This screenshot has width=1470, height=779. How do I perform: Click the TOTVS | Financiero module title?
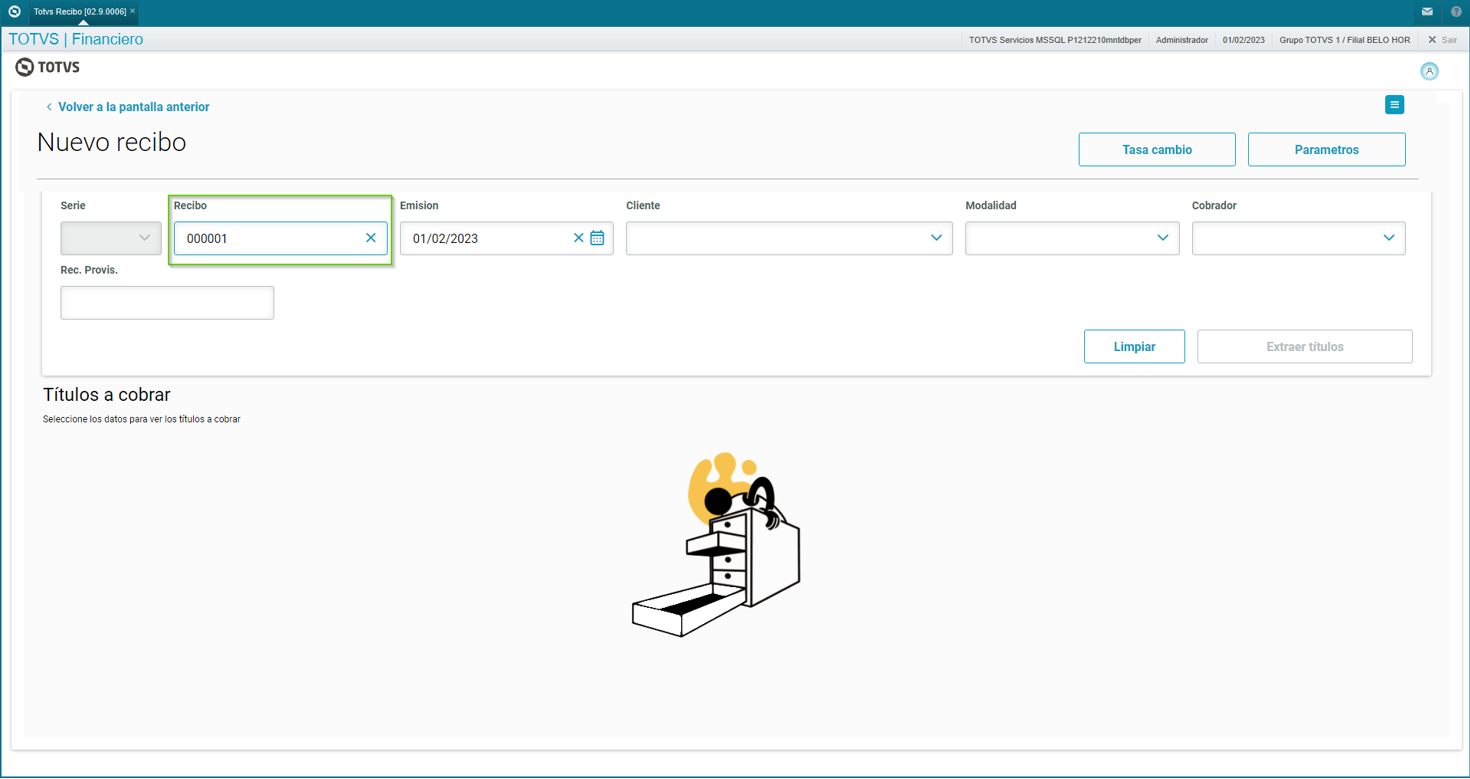[76, 39]
